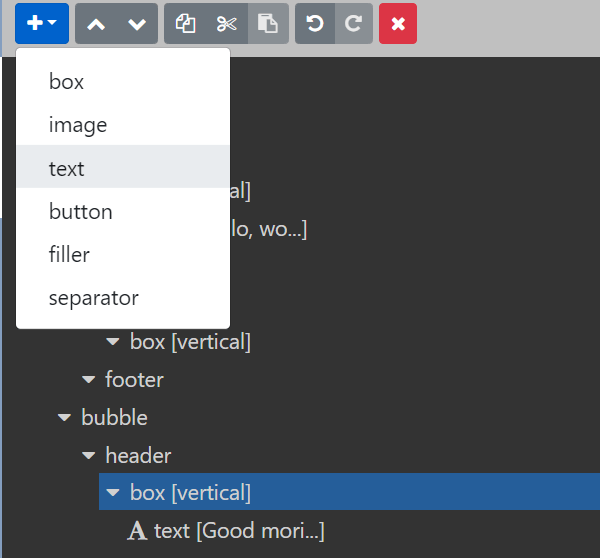Move selected node up with chevron
This screenshot has height=558, width=600.
[x=96, y=24]
